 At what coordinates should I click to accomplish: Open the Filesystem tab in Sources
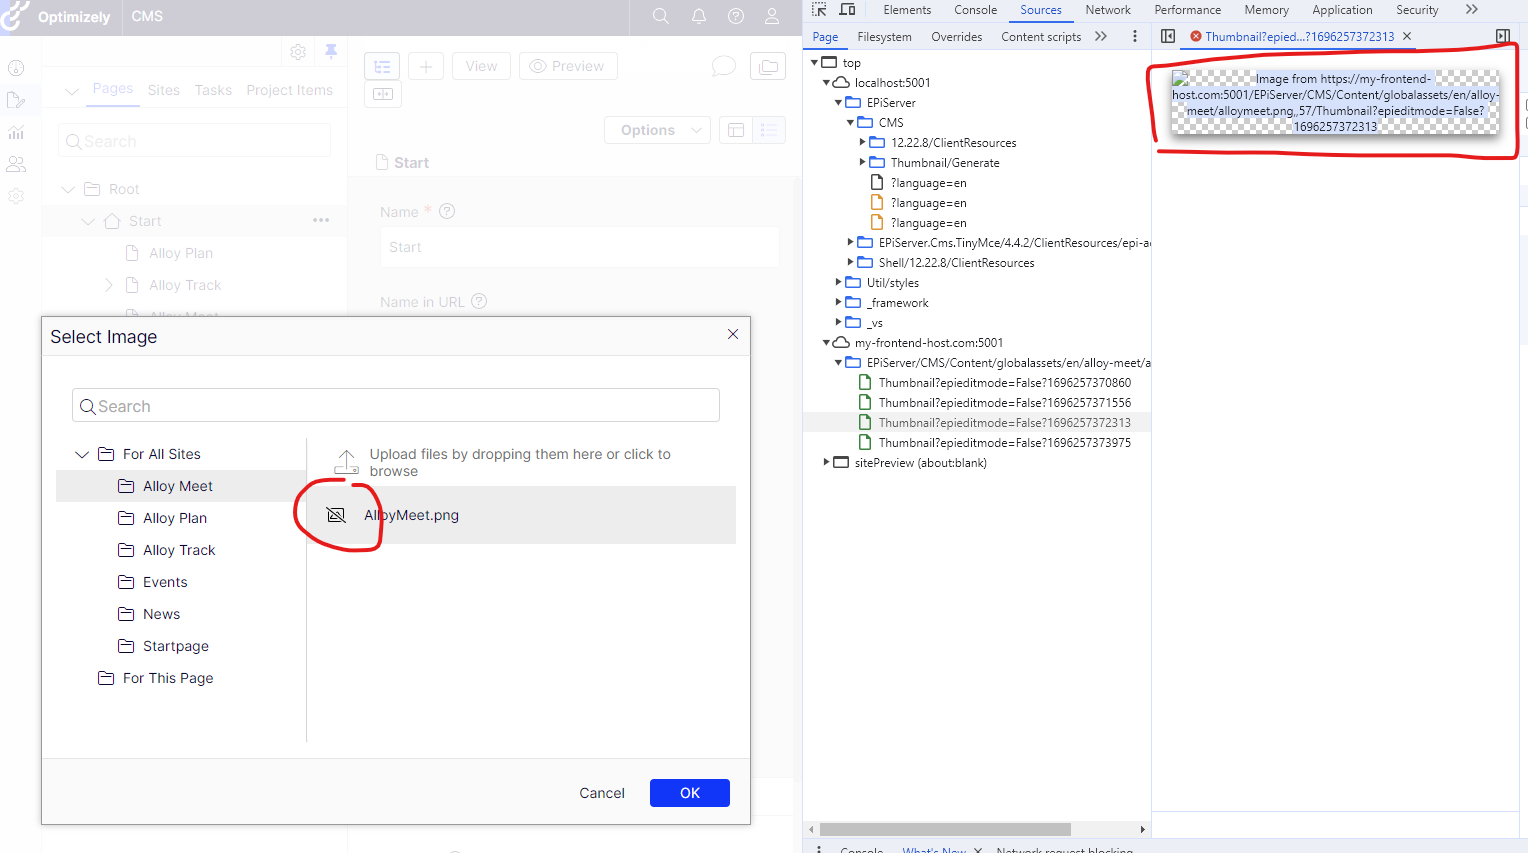tap(884, 37)
